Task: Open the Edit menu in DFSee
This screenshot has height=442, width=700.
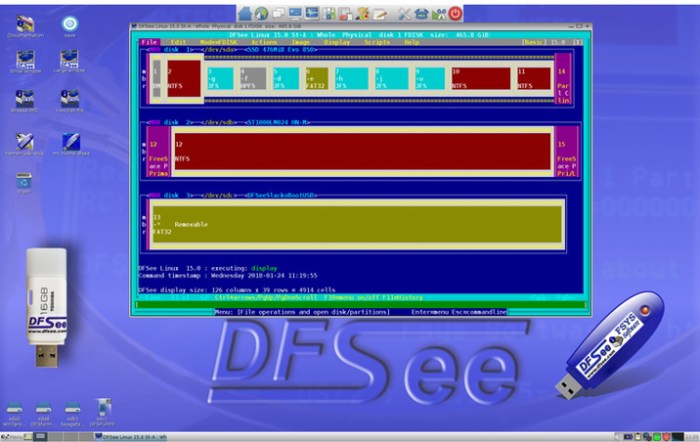Action: tap(178, 42)
